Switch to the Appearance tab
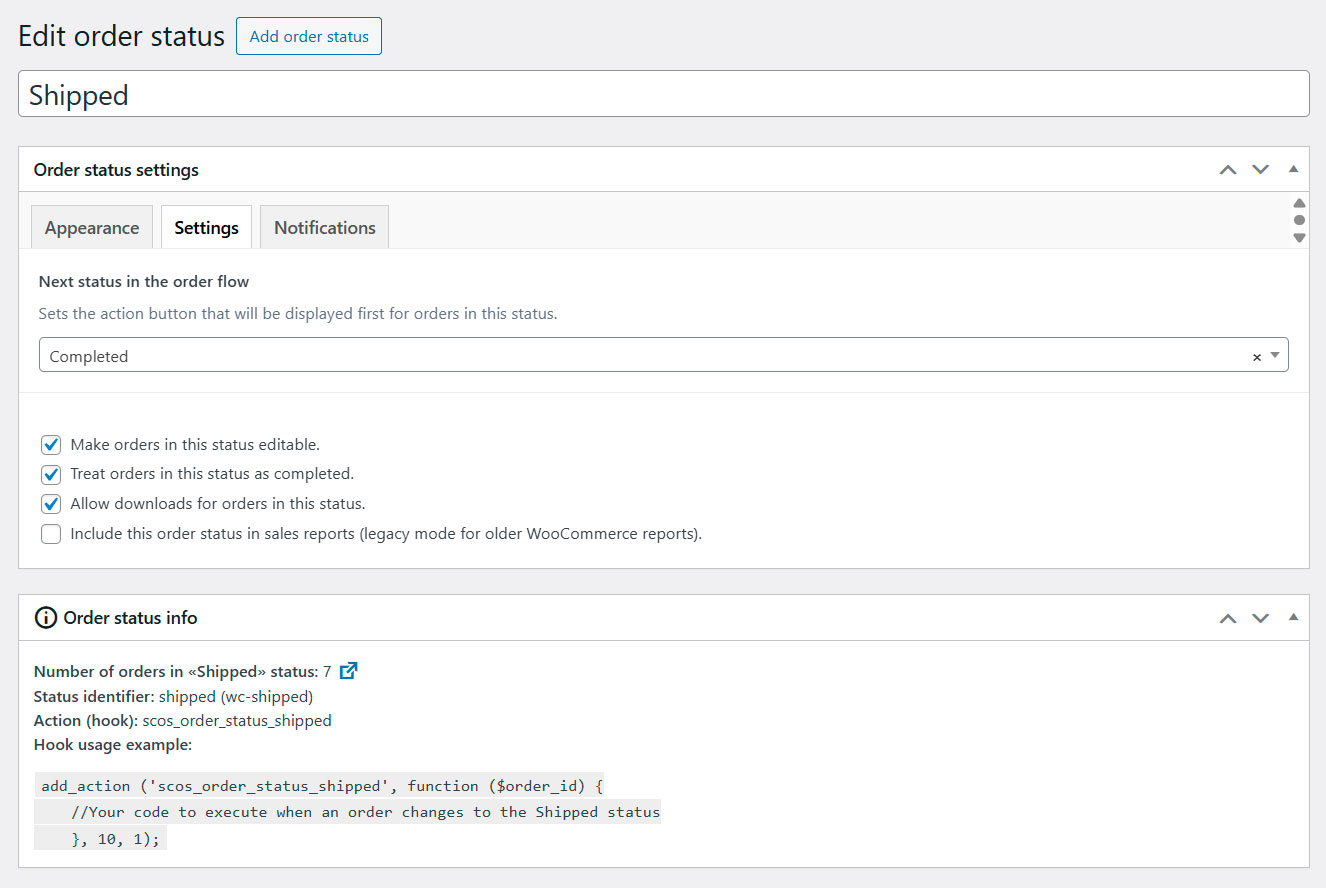Screen dimensions: 1326x888 [x=91, y=227]
